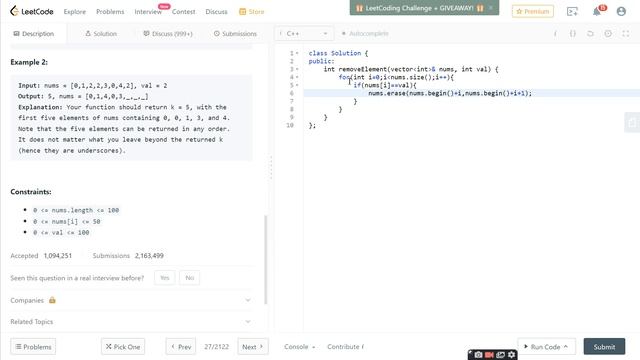Open the Discuss forum link
Viewport: 640px width, 360px height.
[x=216, y=12]
